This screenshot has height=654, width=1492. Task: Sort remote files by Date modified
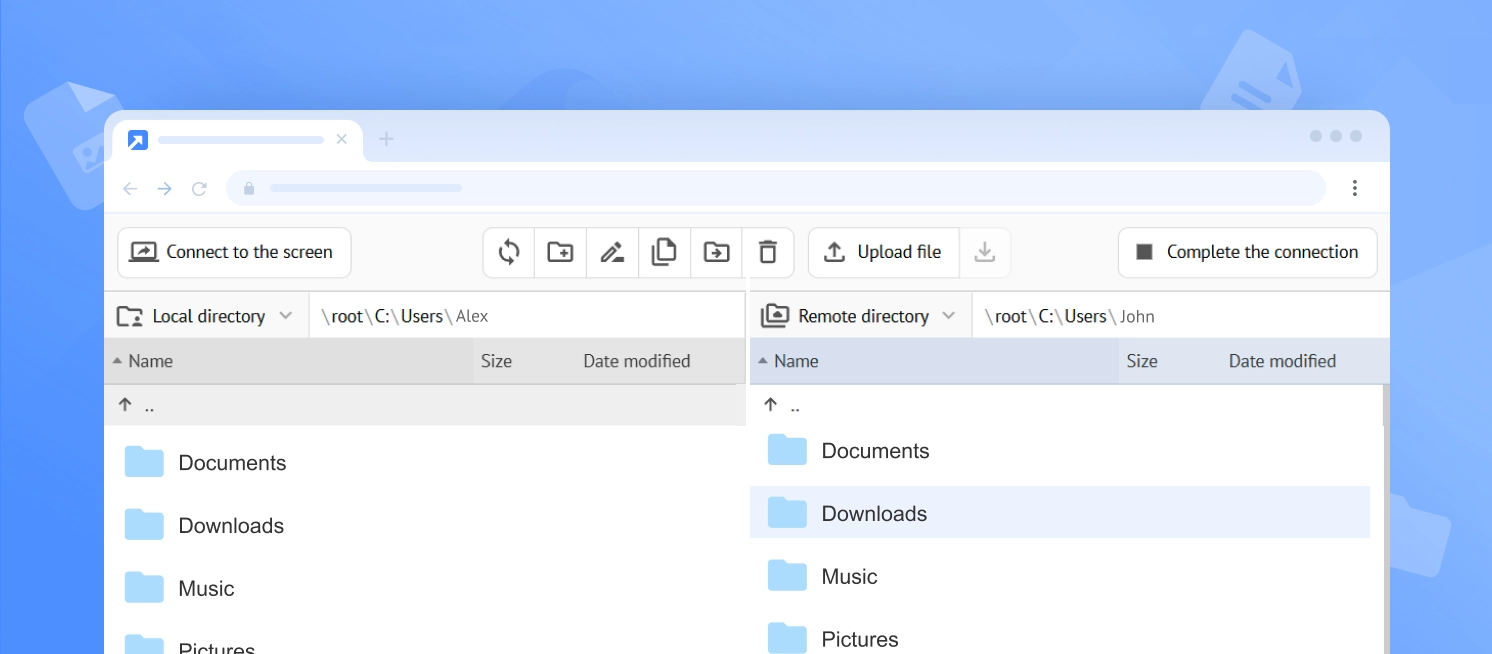[1282, 361]
